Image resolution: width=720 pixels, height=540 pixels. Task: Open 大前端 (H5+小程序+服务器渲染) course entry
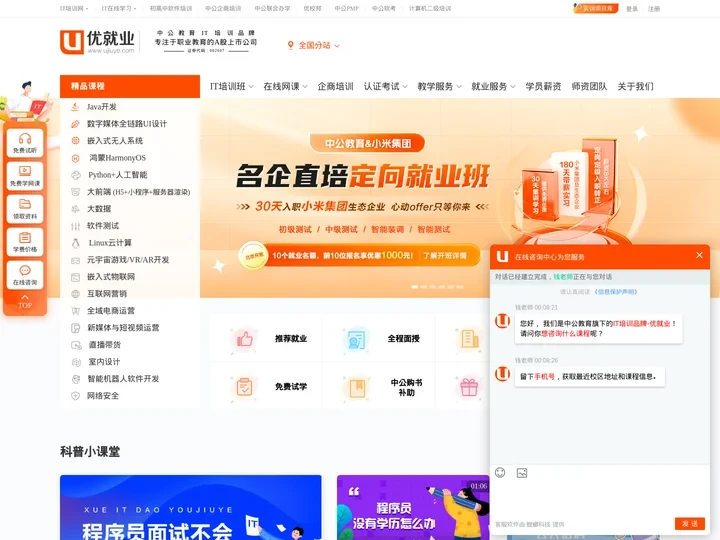(138, 192)
